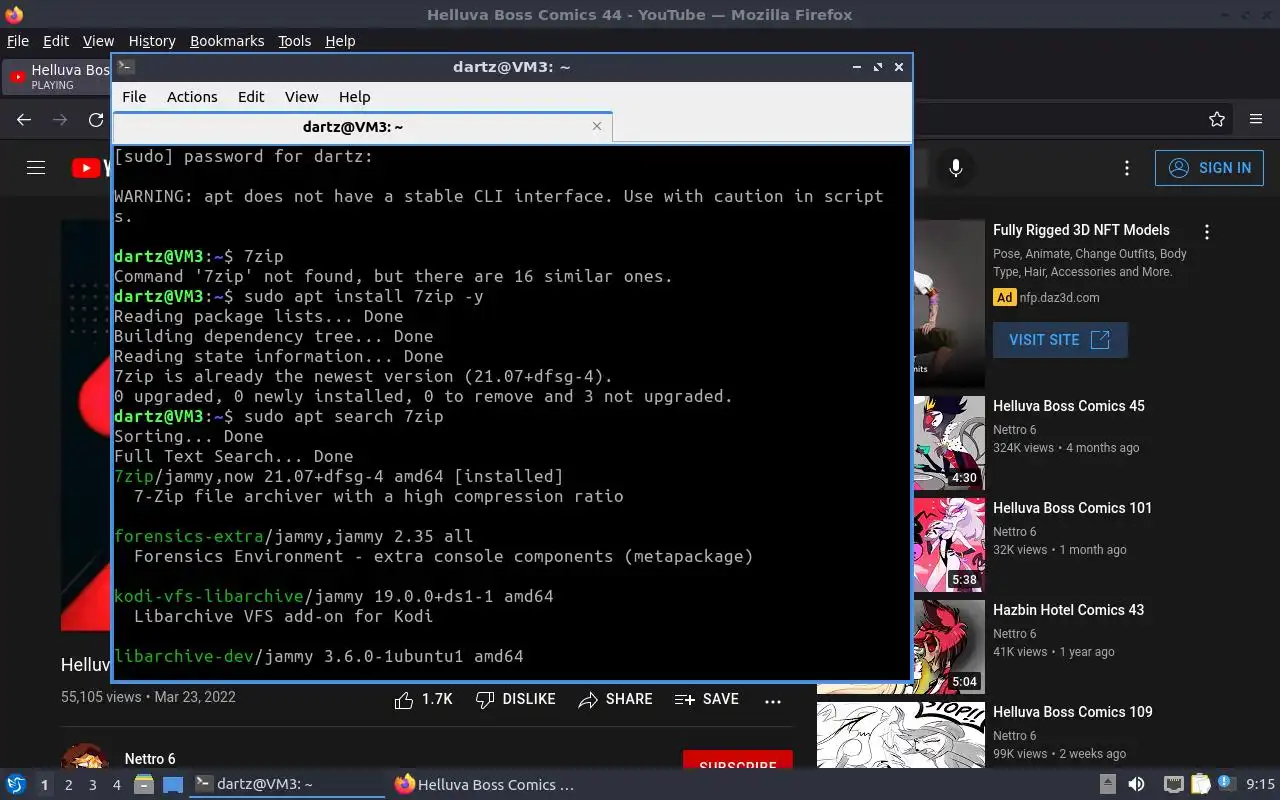The width and height of the screenshot is (1280, 800).
Task: Click the update notifier tray icon
Action: coord(1226,784)
